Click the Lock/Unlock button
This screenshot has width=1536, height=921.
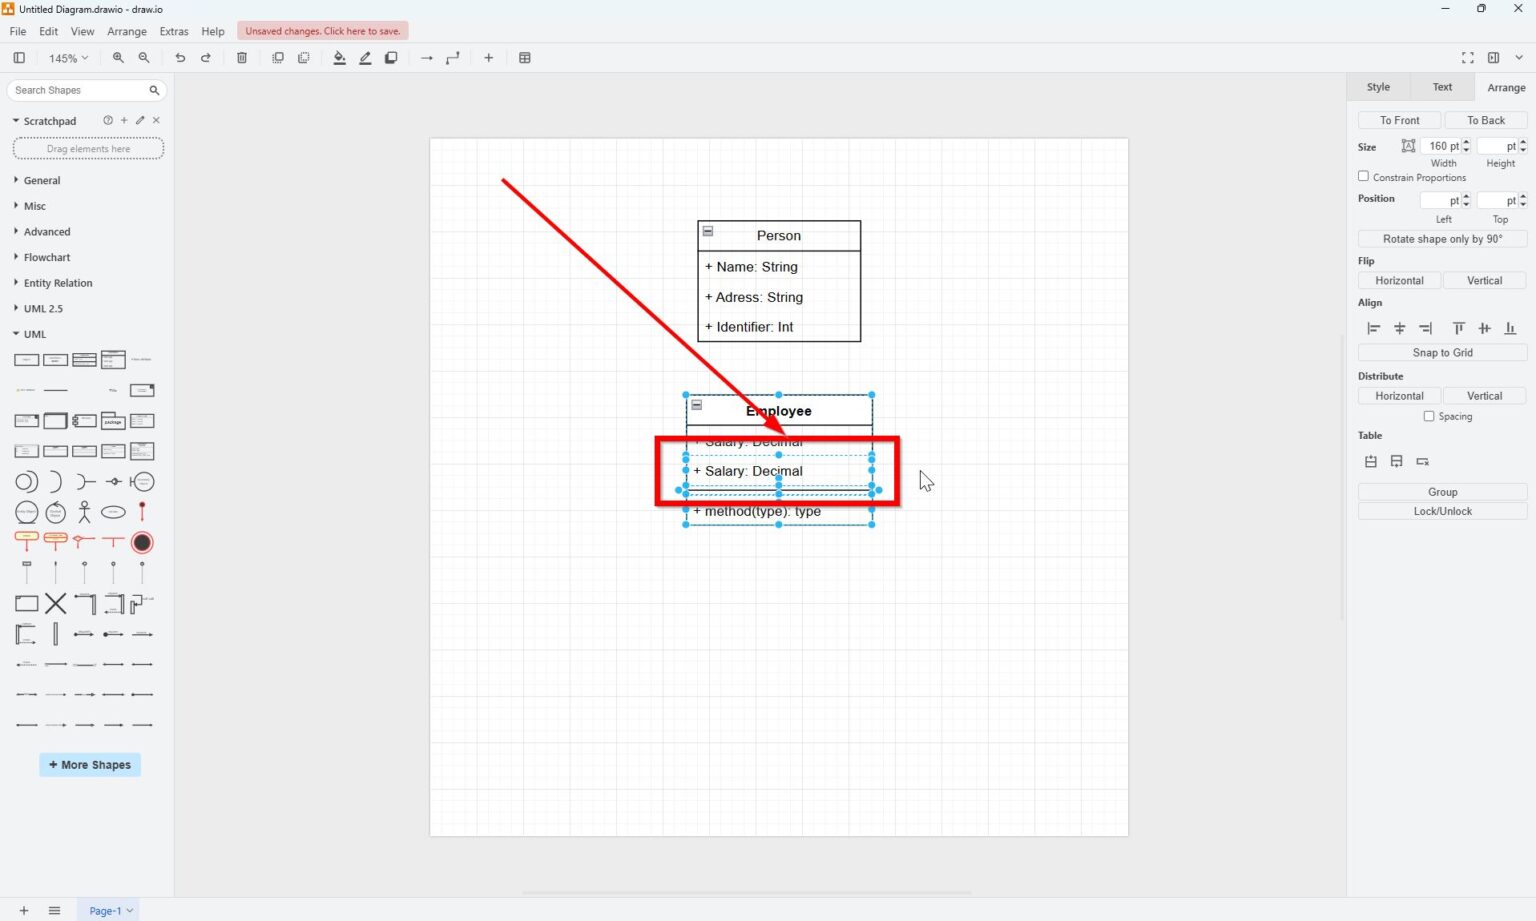pyautogui.click(x=1442, y=510)
